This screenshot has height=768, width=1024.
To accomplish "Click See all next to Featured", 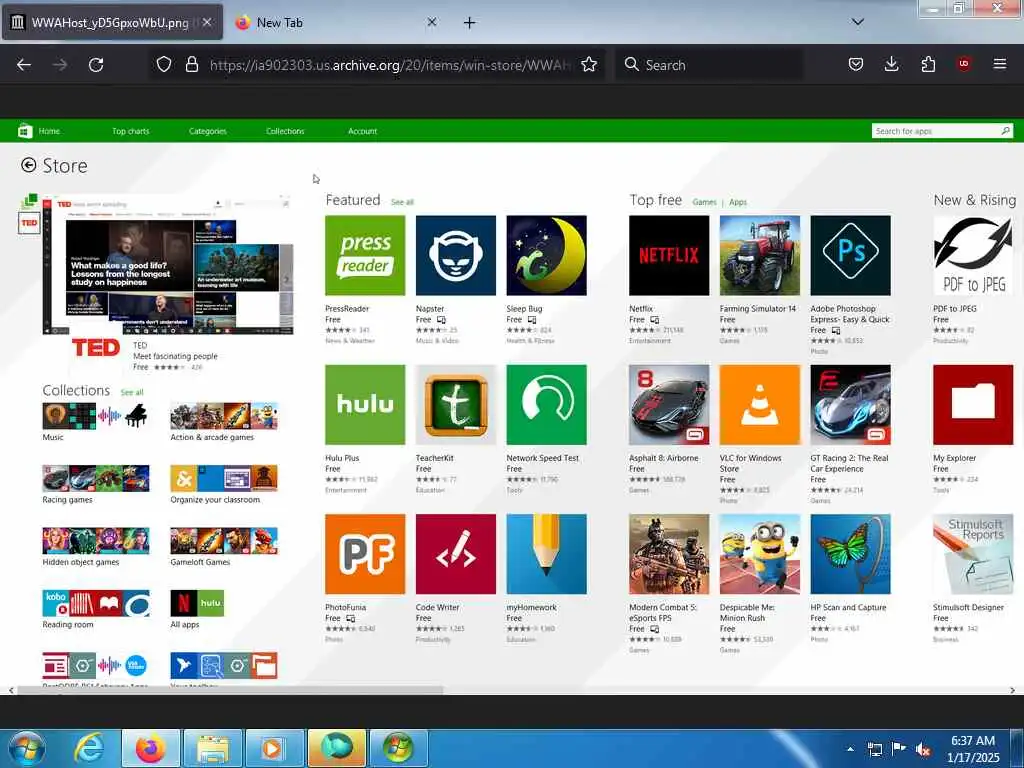I will 402,202.
